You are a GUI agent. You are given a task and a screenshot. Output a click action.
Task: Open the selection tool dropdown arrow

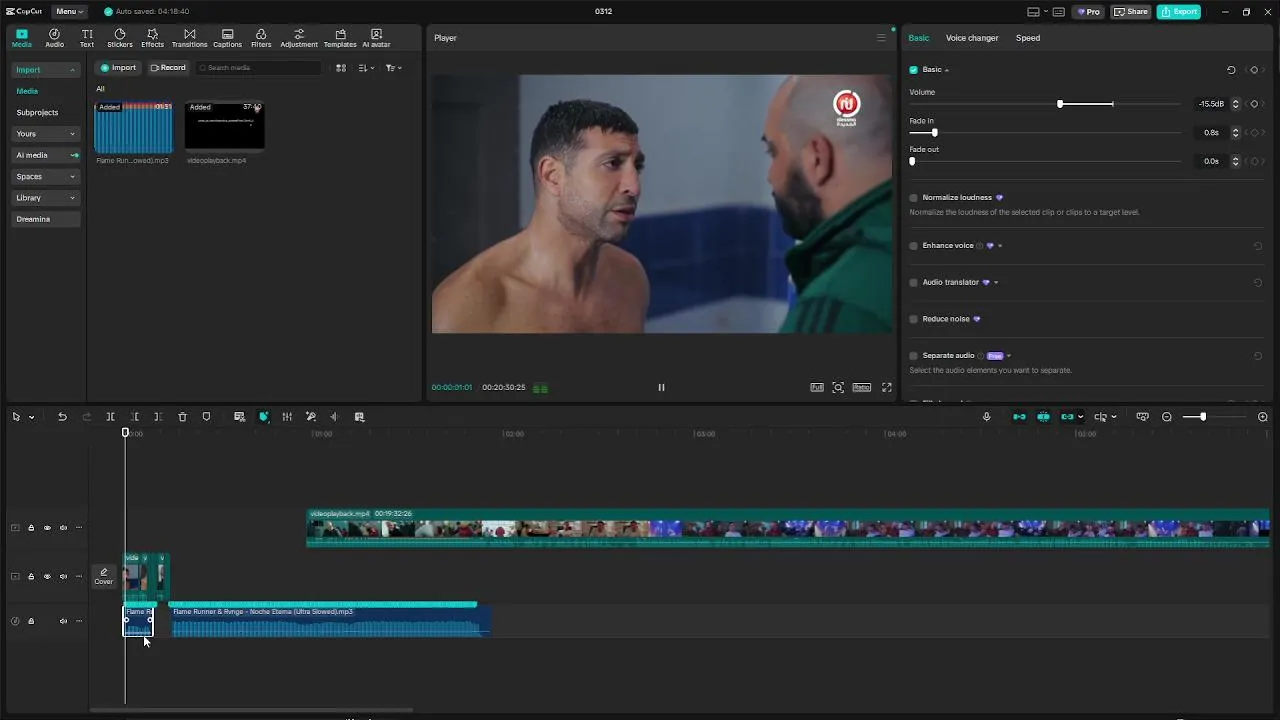point(31,417)
